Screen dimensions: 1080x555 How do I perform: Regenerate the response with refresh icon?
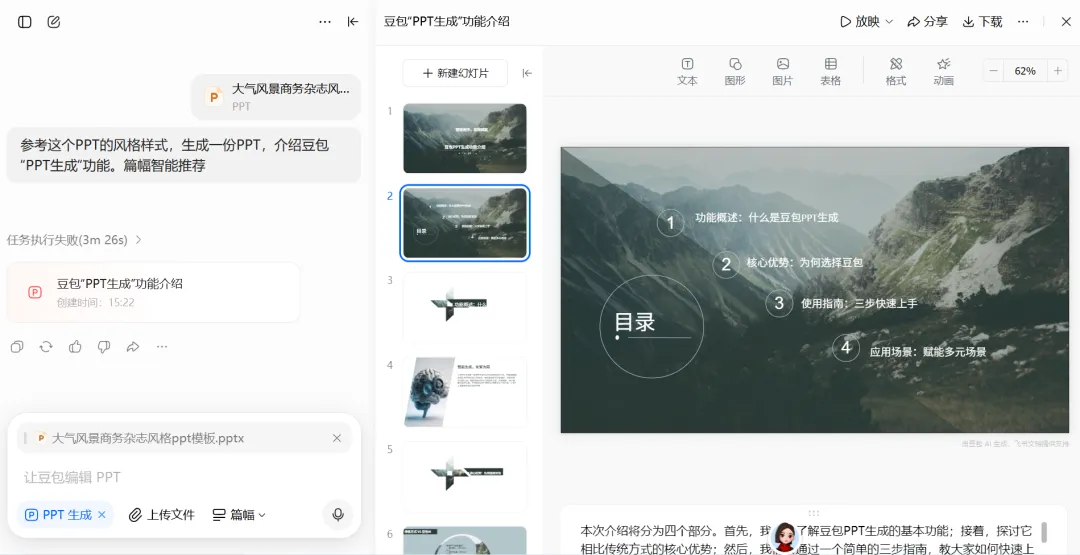click(x=46, y=346)
